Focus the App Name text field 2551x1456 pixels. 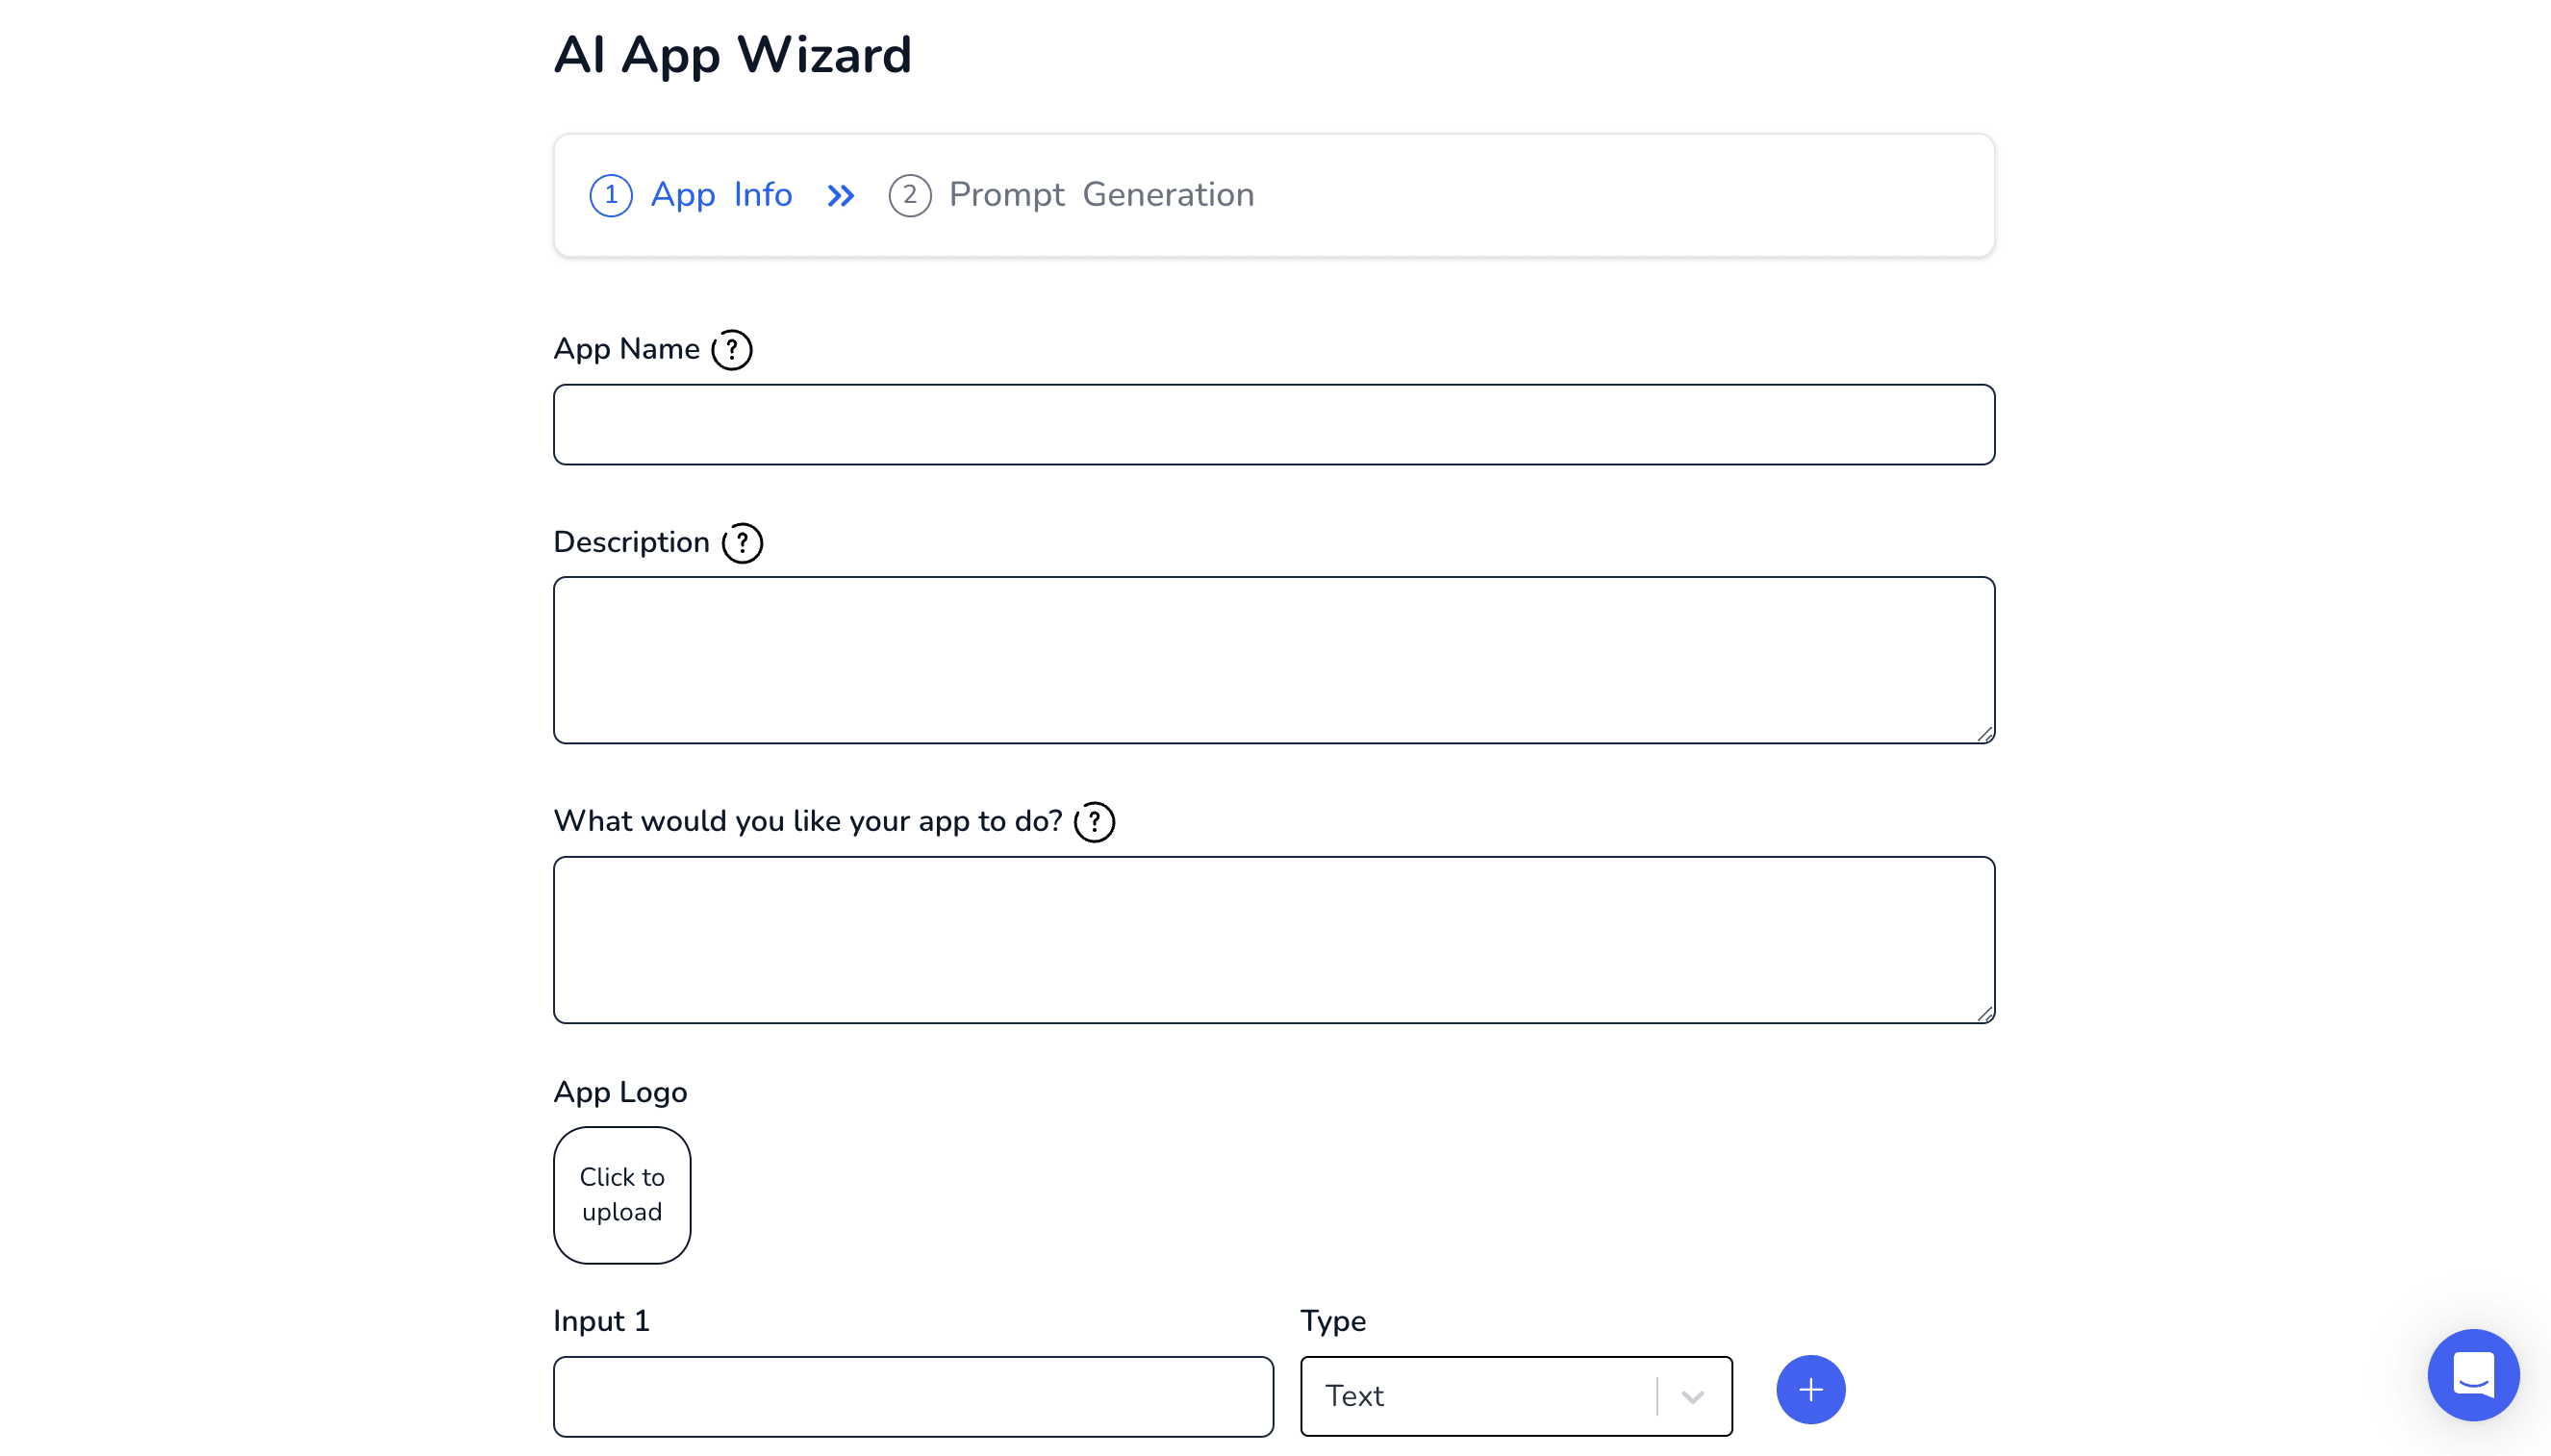click(x=1273, y=425)
